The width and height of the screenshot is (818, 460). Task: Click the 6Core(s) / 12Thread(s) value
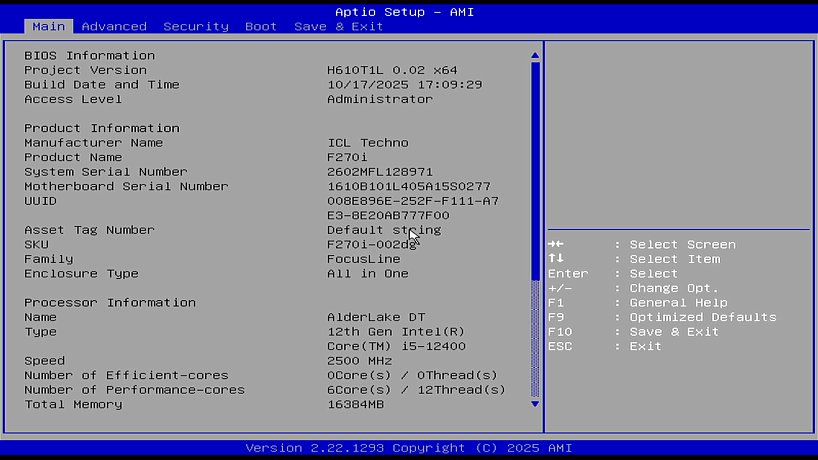[x=416, y=390]
